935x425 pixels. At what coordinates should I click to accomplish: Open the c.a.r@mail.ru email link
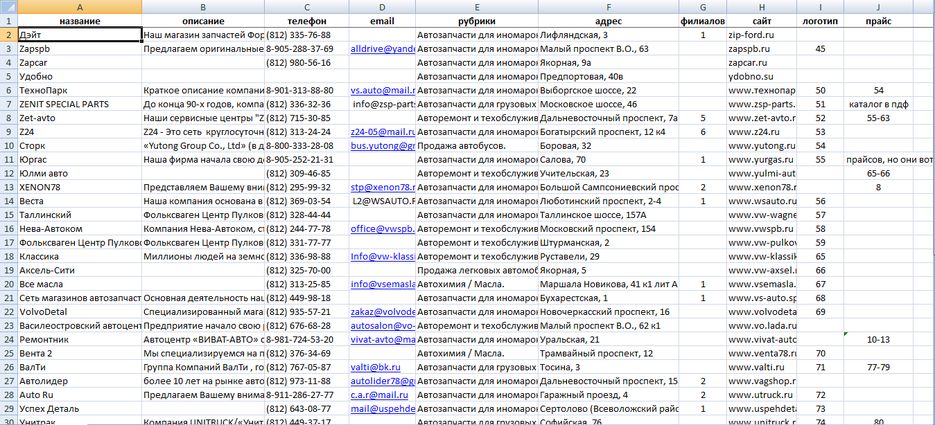379,395
